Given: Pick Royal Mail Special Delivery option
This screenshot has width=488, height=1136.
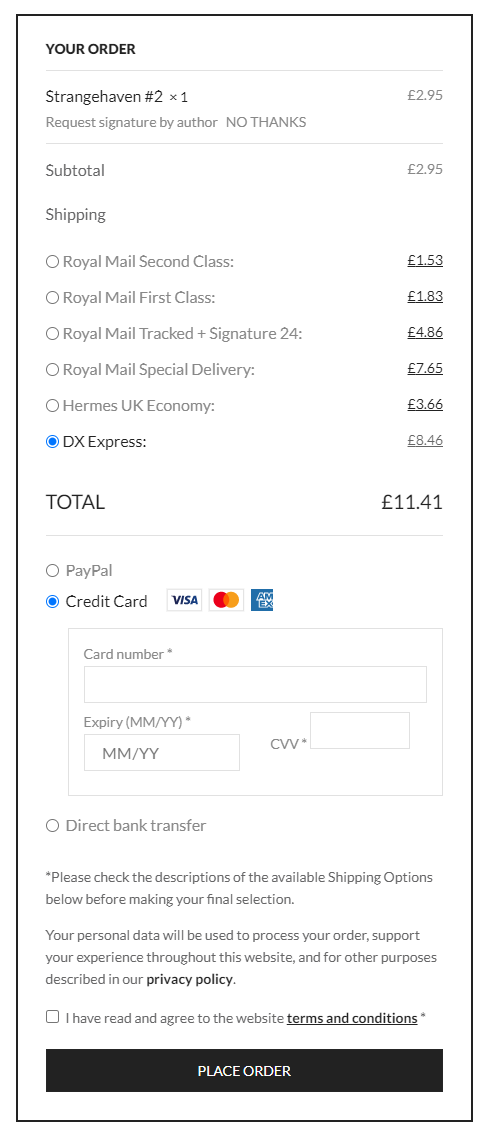Looking at the screenshot, I should [52, 369].
